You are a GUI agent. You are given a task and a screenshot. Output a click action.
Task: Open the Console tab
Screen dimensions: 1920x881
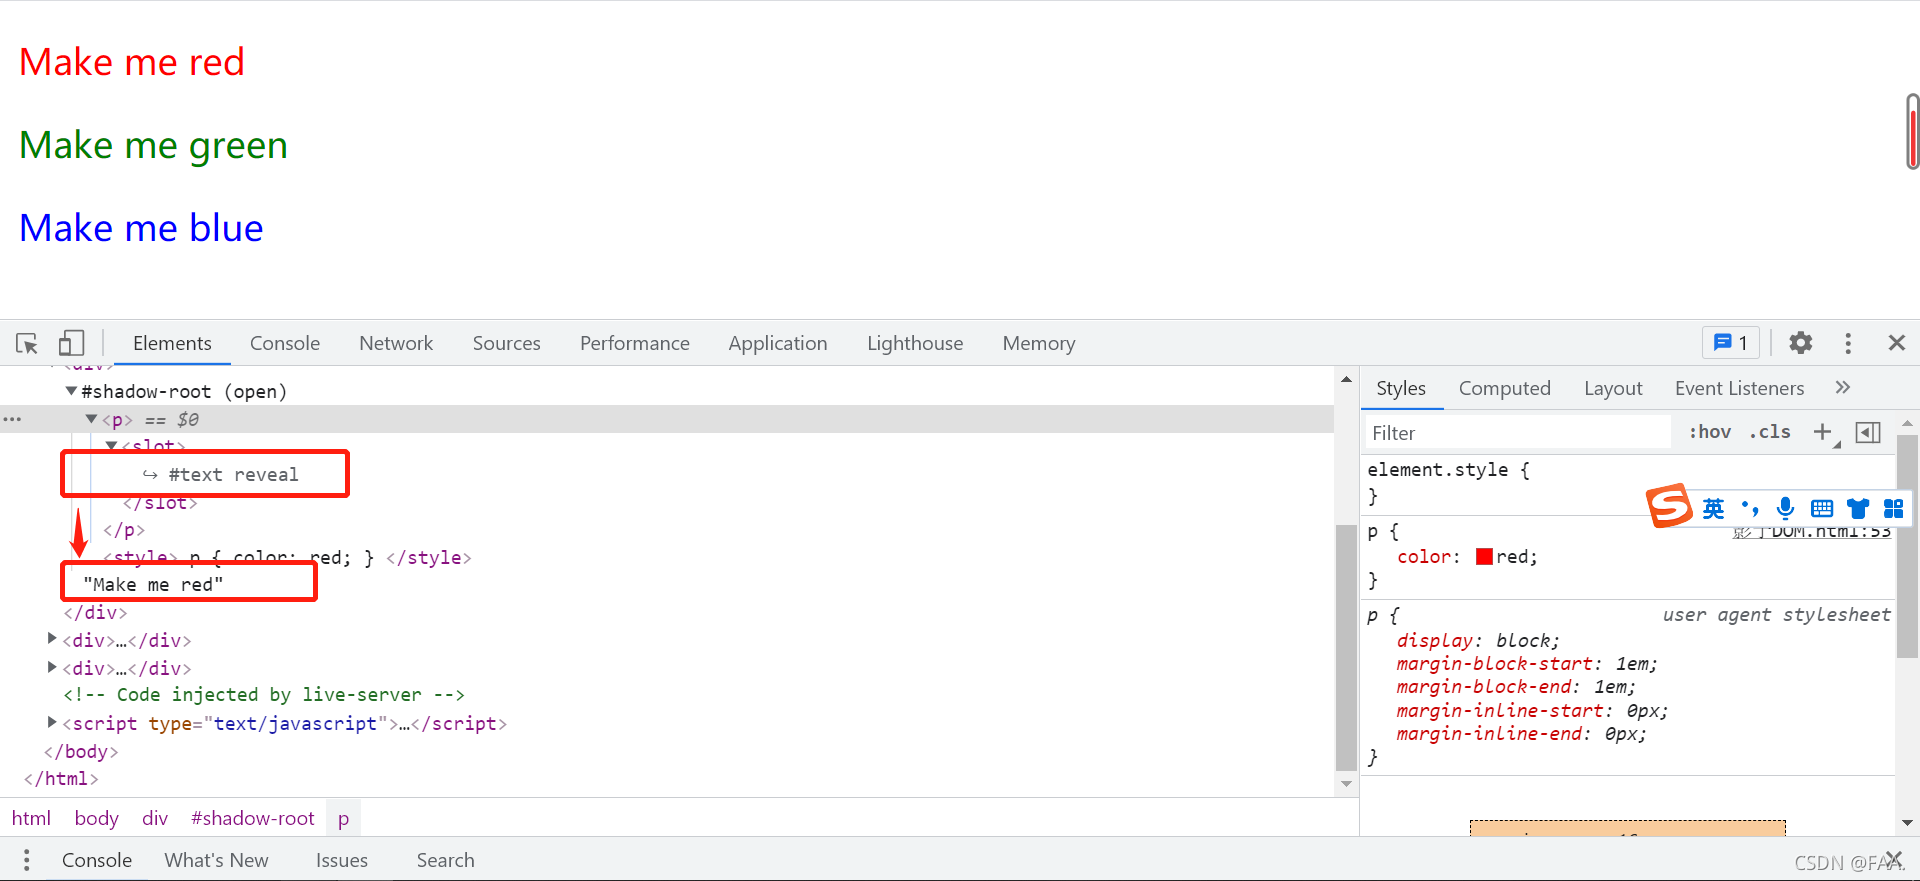pos(285,343)
